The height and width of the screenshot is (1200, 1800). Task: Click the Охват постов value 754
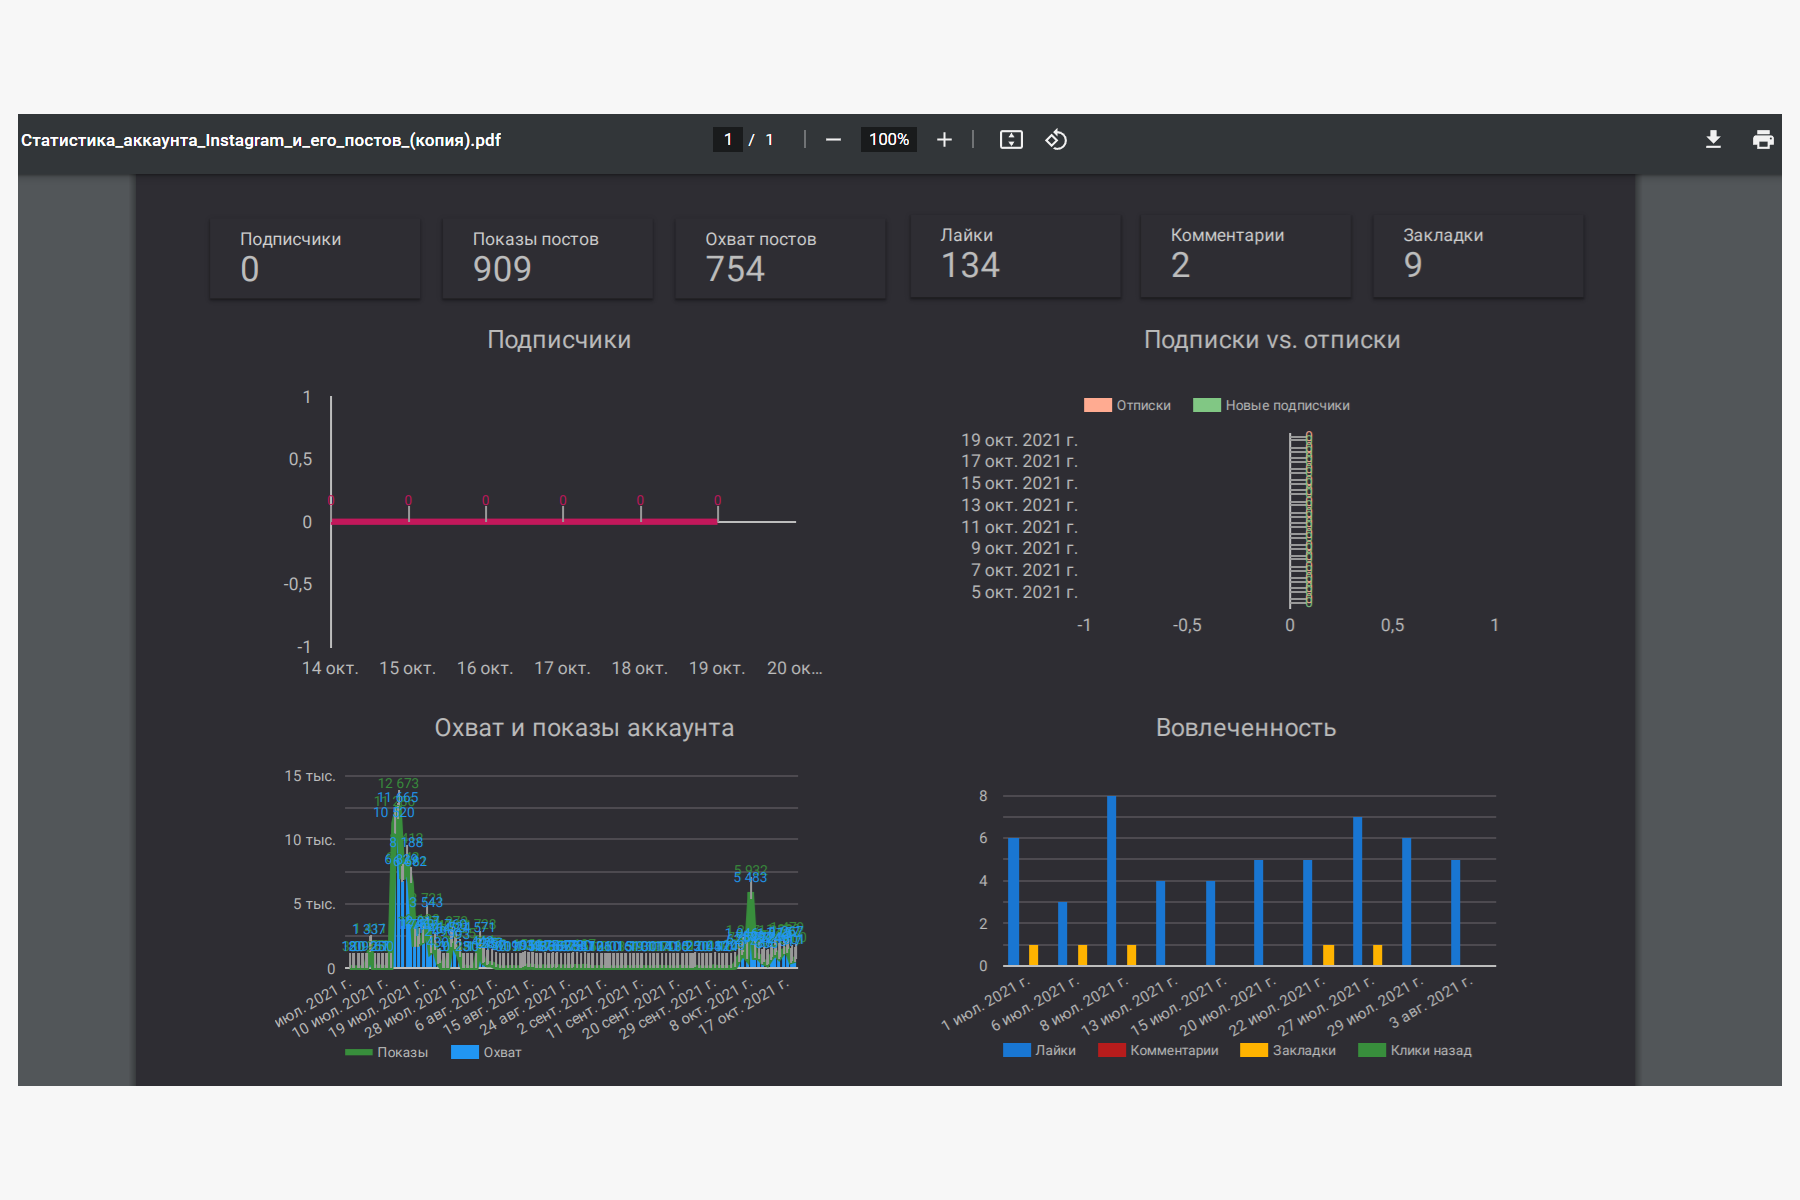[x=735, y=269]
